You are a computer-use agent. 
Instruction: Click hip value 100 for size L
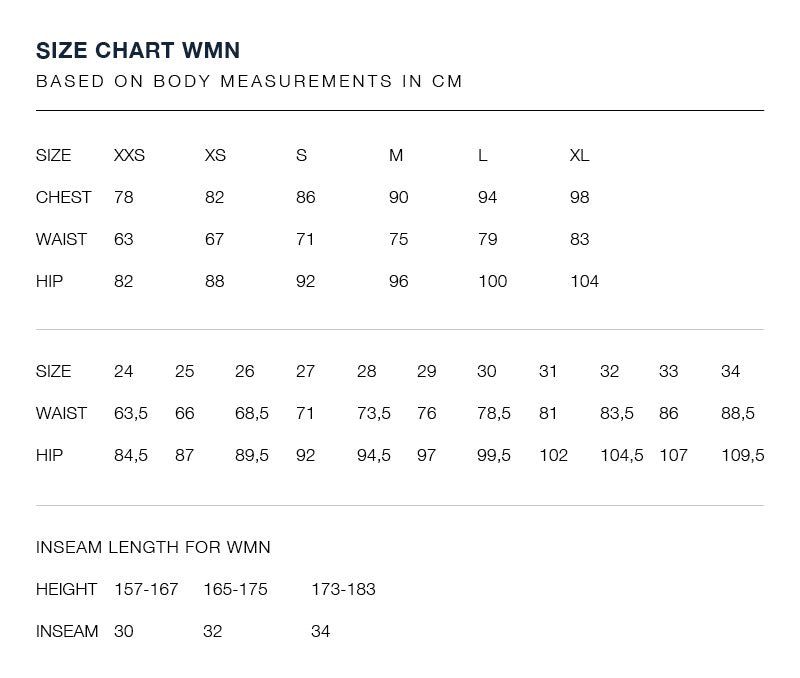(x=492, y=281)
